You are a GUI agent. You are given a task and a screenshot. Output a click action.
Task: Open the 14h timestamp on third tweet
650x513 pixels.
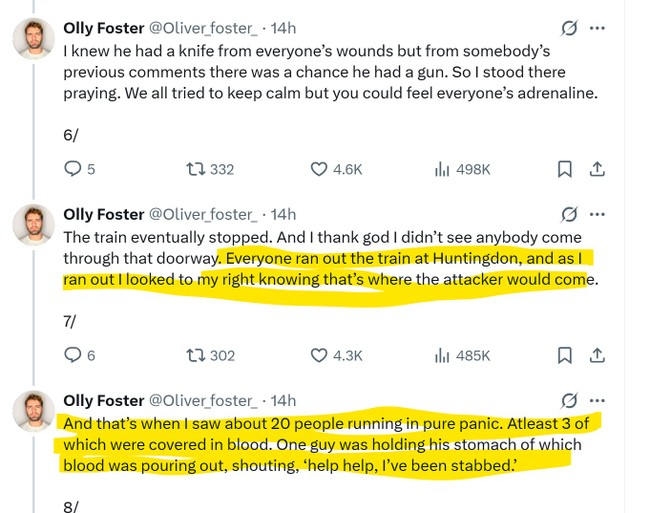click(283, 400)
